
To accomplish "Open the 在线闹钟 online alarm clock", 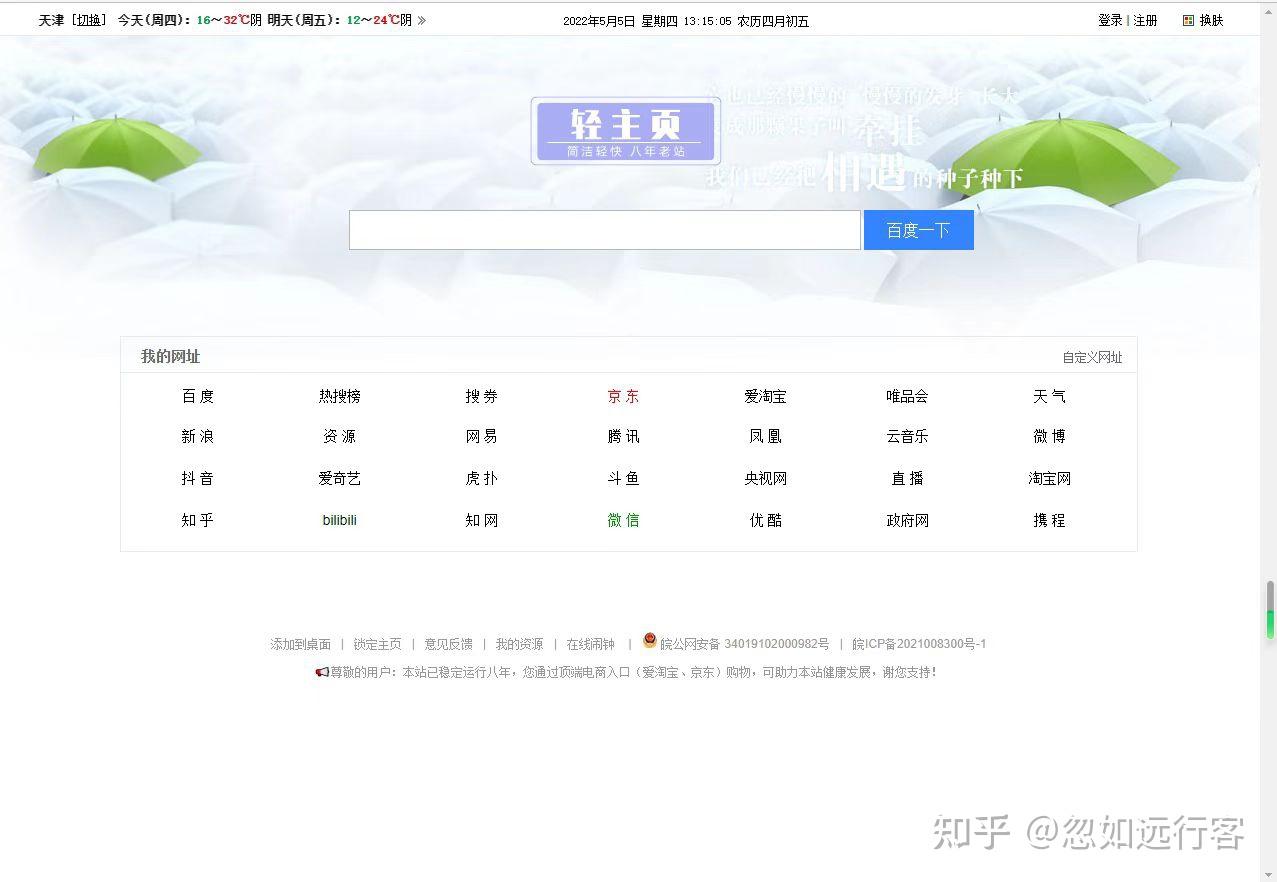I will pos(590,643).
